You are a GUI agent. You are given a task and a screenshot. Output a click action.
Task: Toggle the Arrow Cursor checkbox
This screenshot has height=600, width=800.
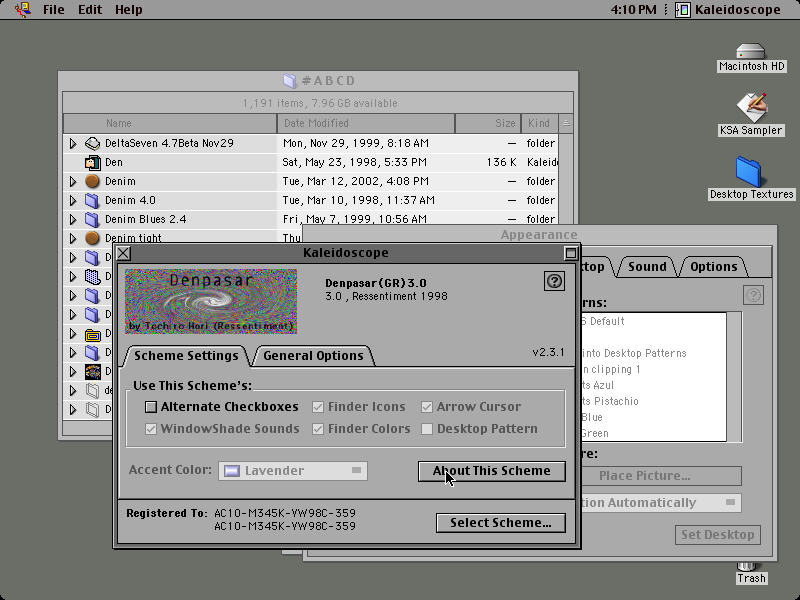click(x=427, y=407)
